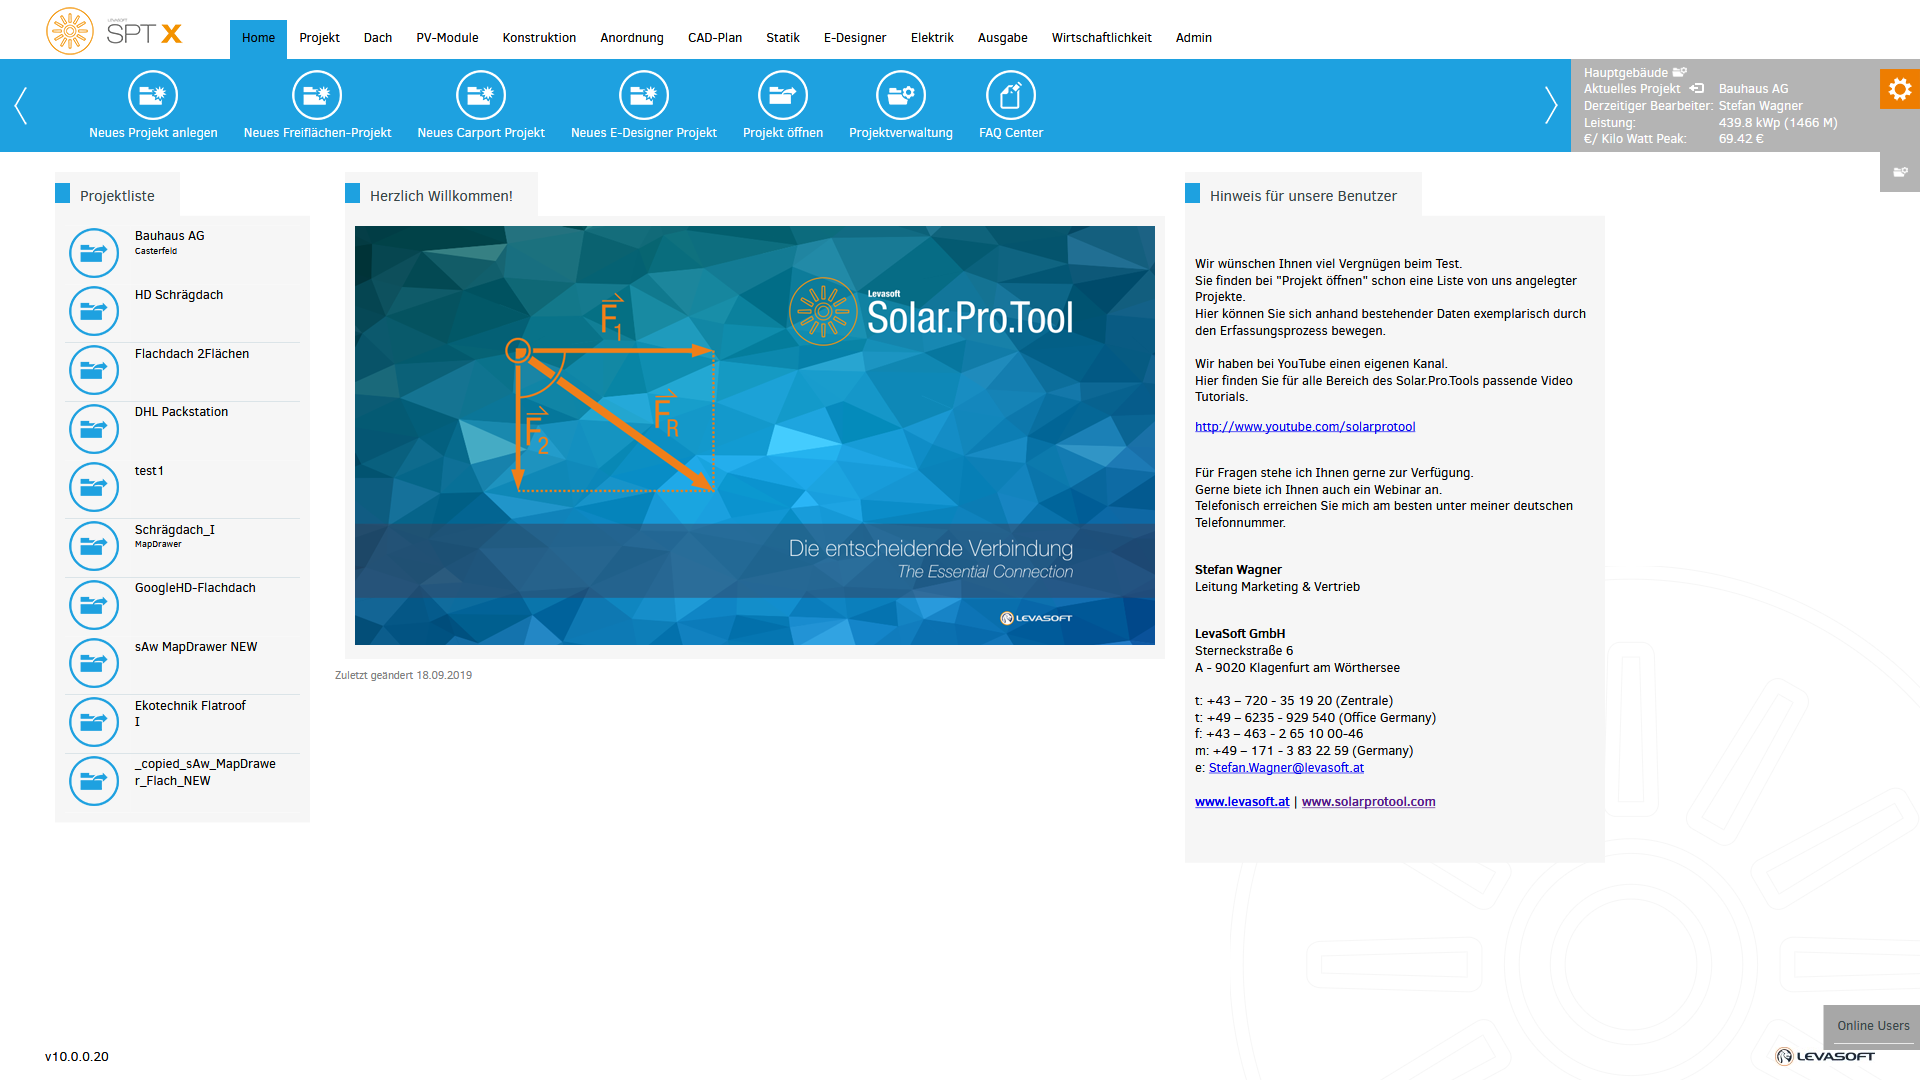Viewport: 1920px width, 1080px height.
Task: Open the E-Designer tab
Action: (855, 38)
